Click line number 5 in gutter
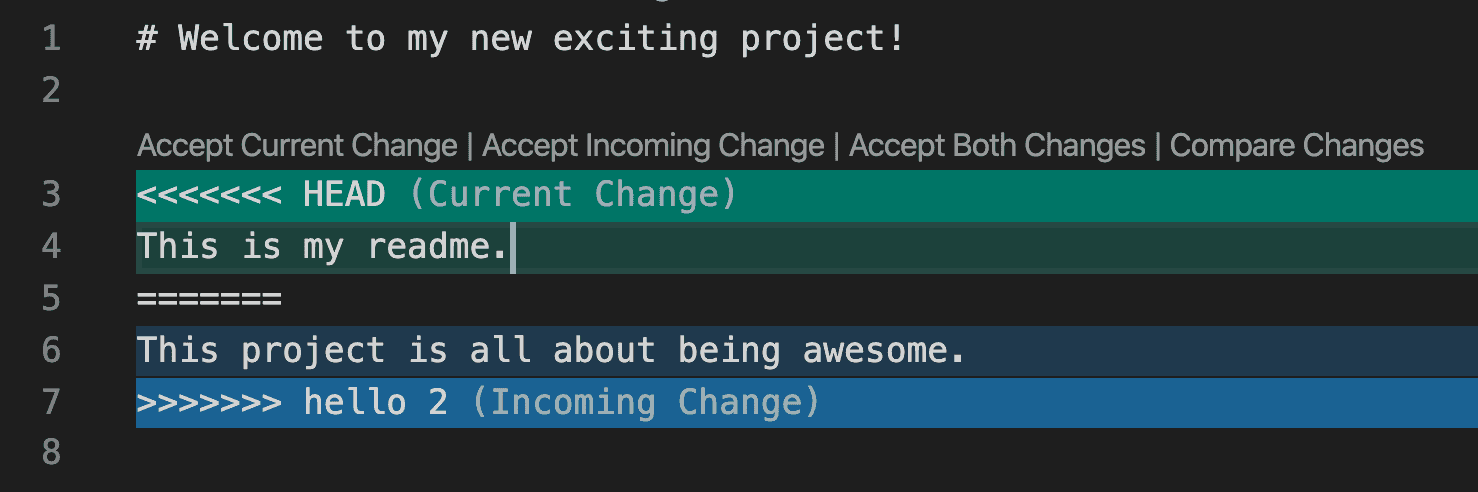This screenshot has height=492, width=1478. [x=51, y=298]
